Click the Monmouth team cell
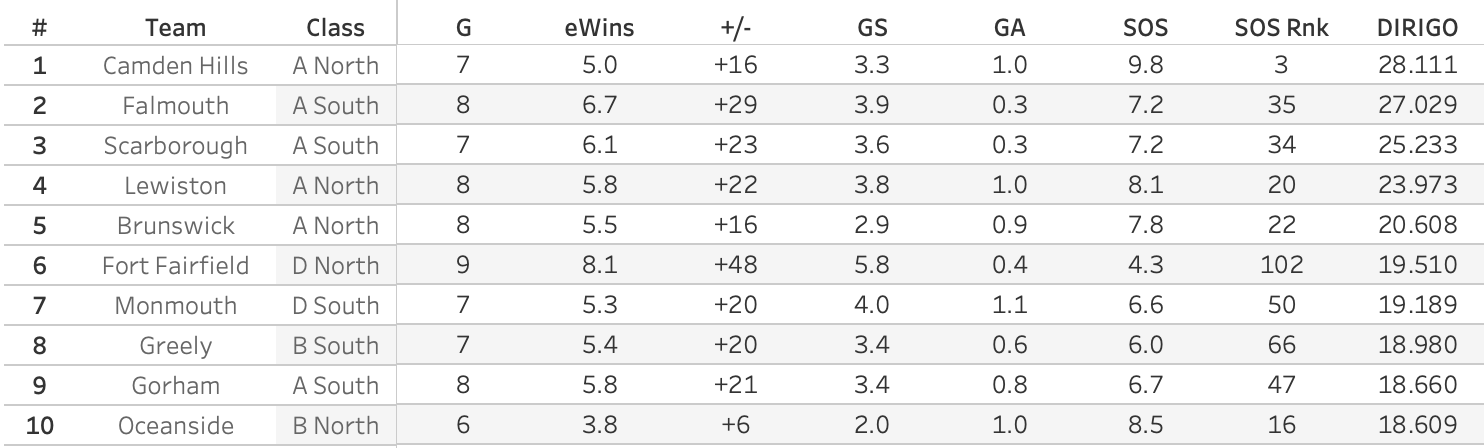1484x448 pixels. tap(176, 306)
